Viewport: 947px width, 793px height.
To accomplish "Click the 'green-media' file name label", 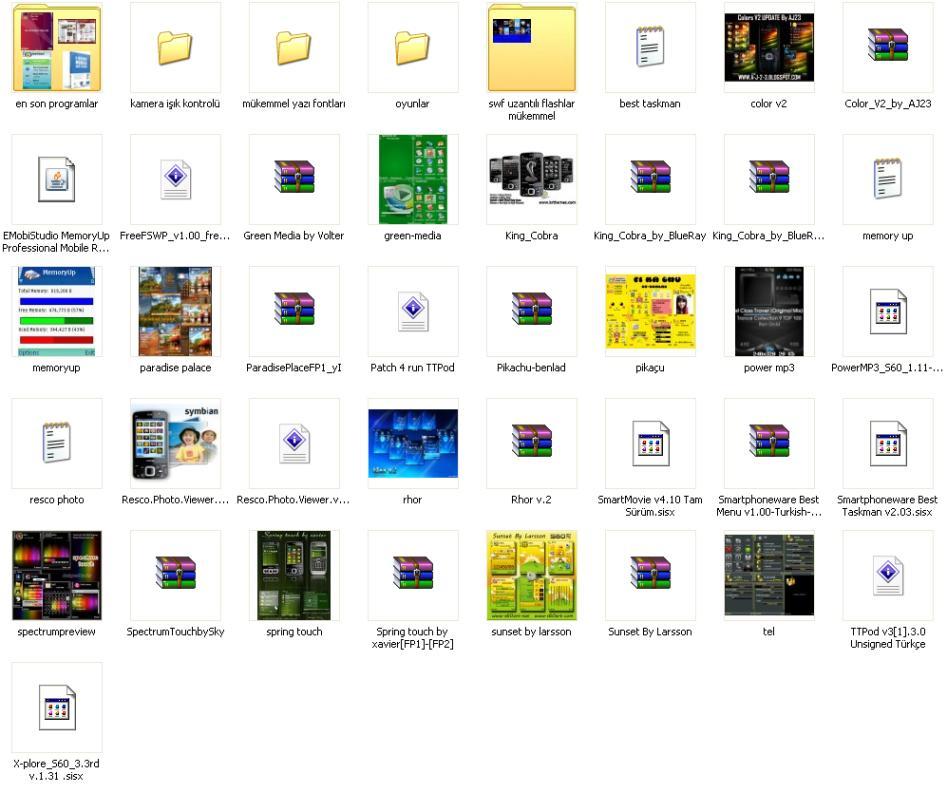I will point(413,236).
